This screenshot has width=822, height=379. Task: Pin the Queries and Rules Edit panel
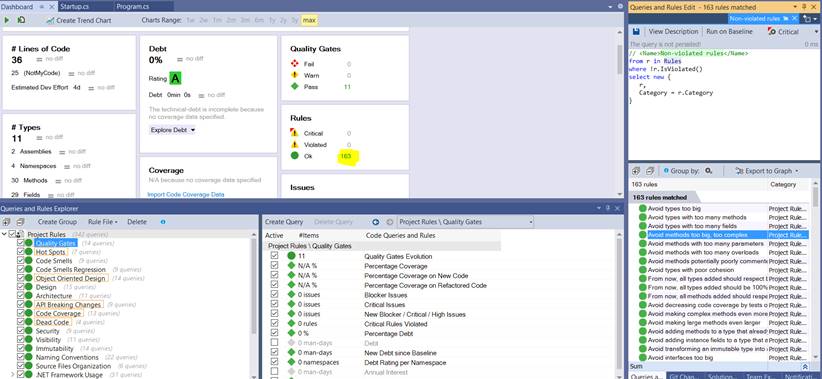[805, 7]
